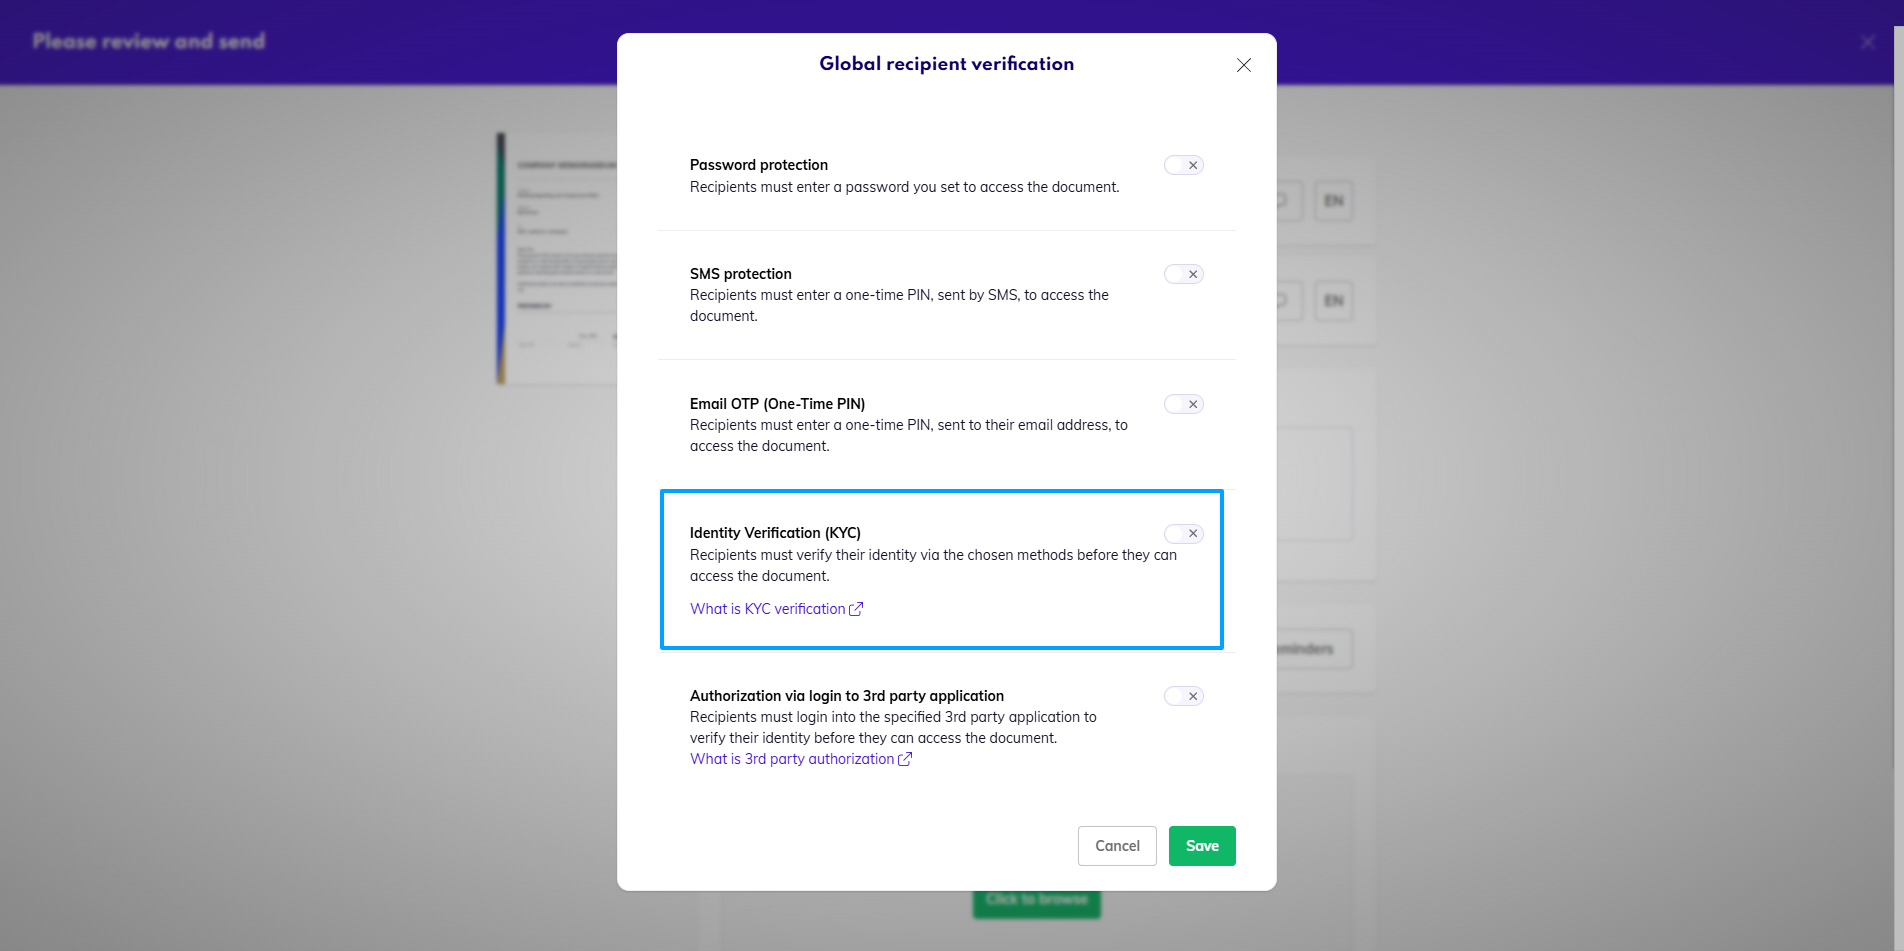Open the 'What is KYC verification' link

coord(767,608)
